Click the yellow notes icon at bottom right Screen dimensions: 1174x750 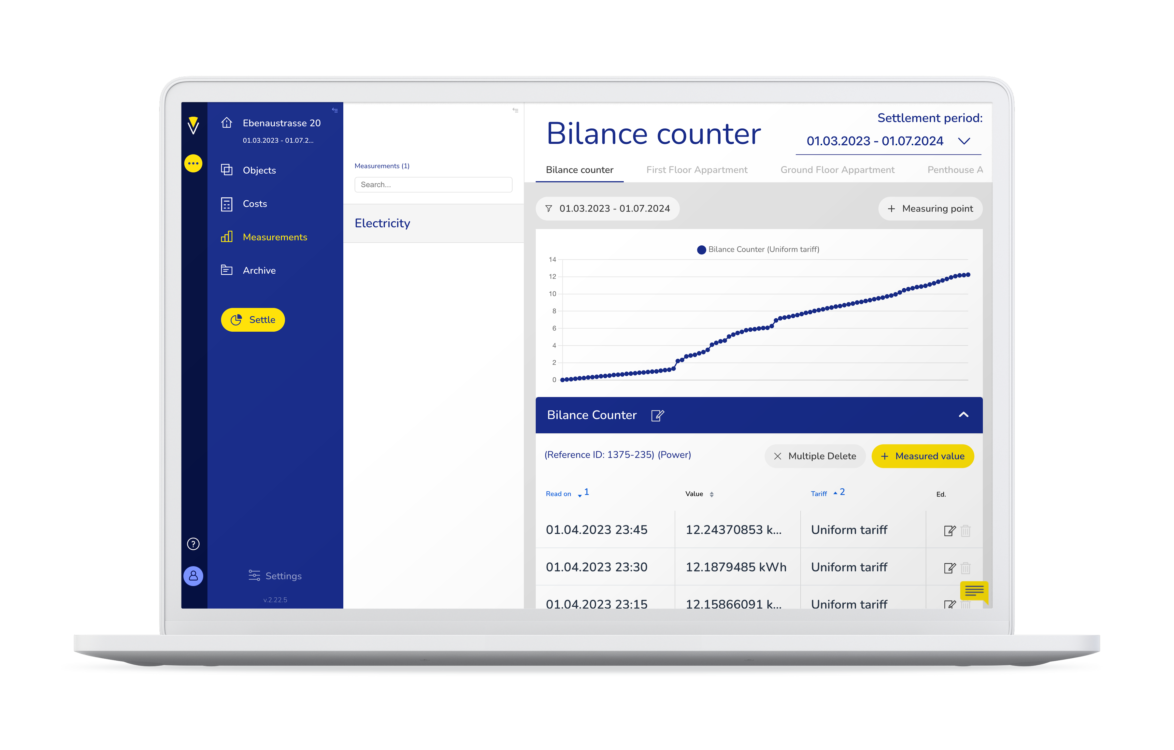click(974, 591)
